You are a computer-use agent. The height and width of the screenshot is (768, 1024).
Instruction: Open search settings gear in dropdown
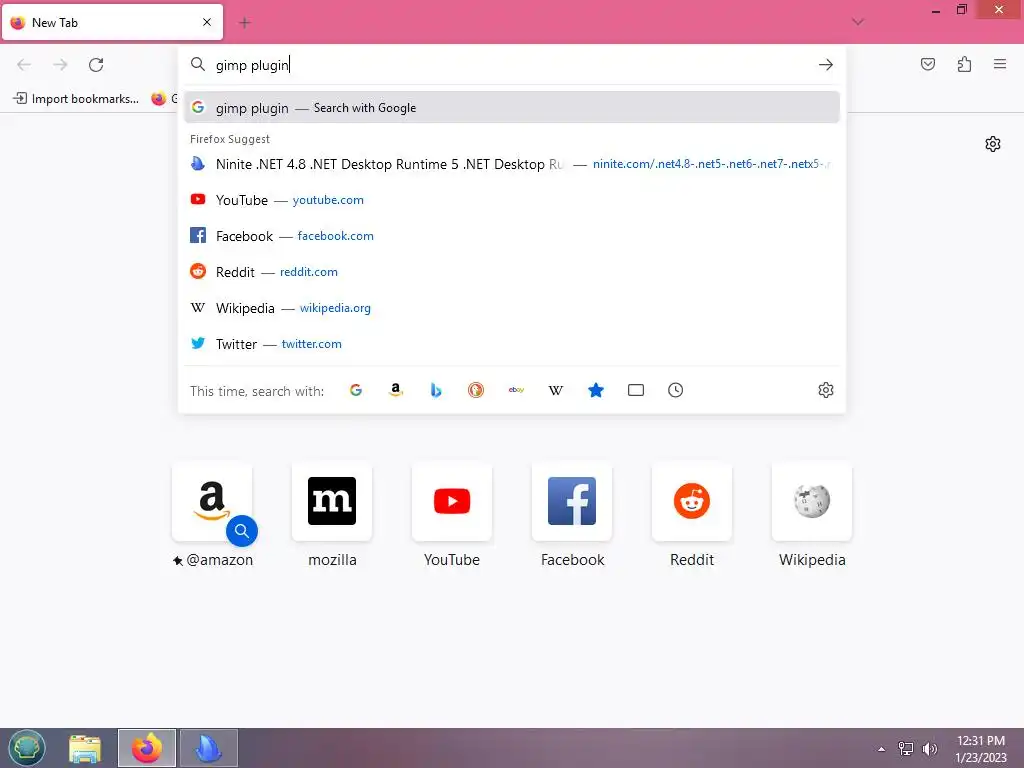click(x=825, y=390)
